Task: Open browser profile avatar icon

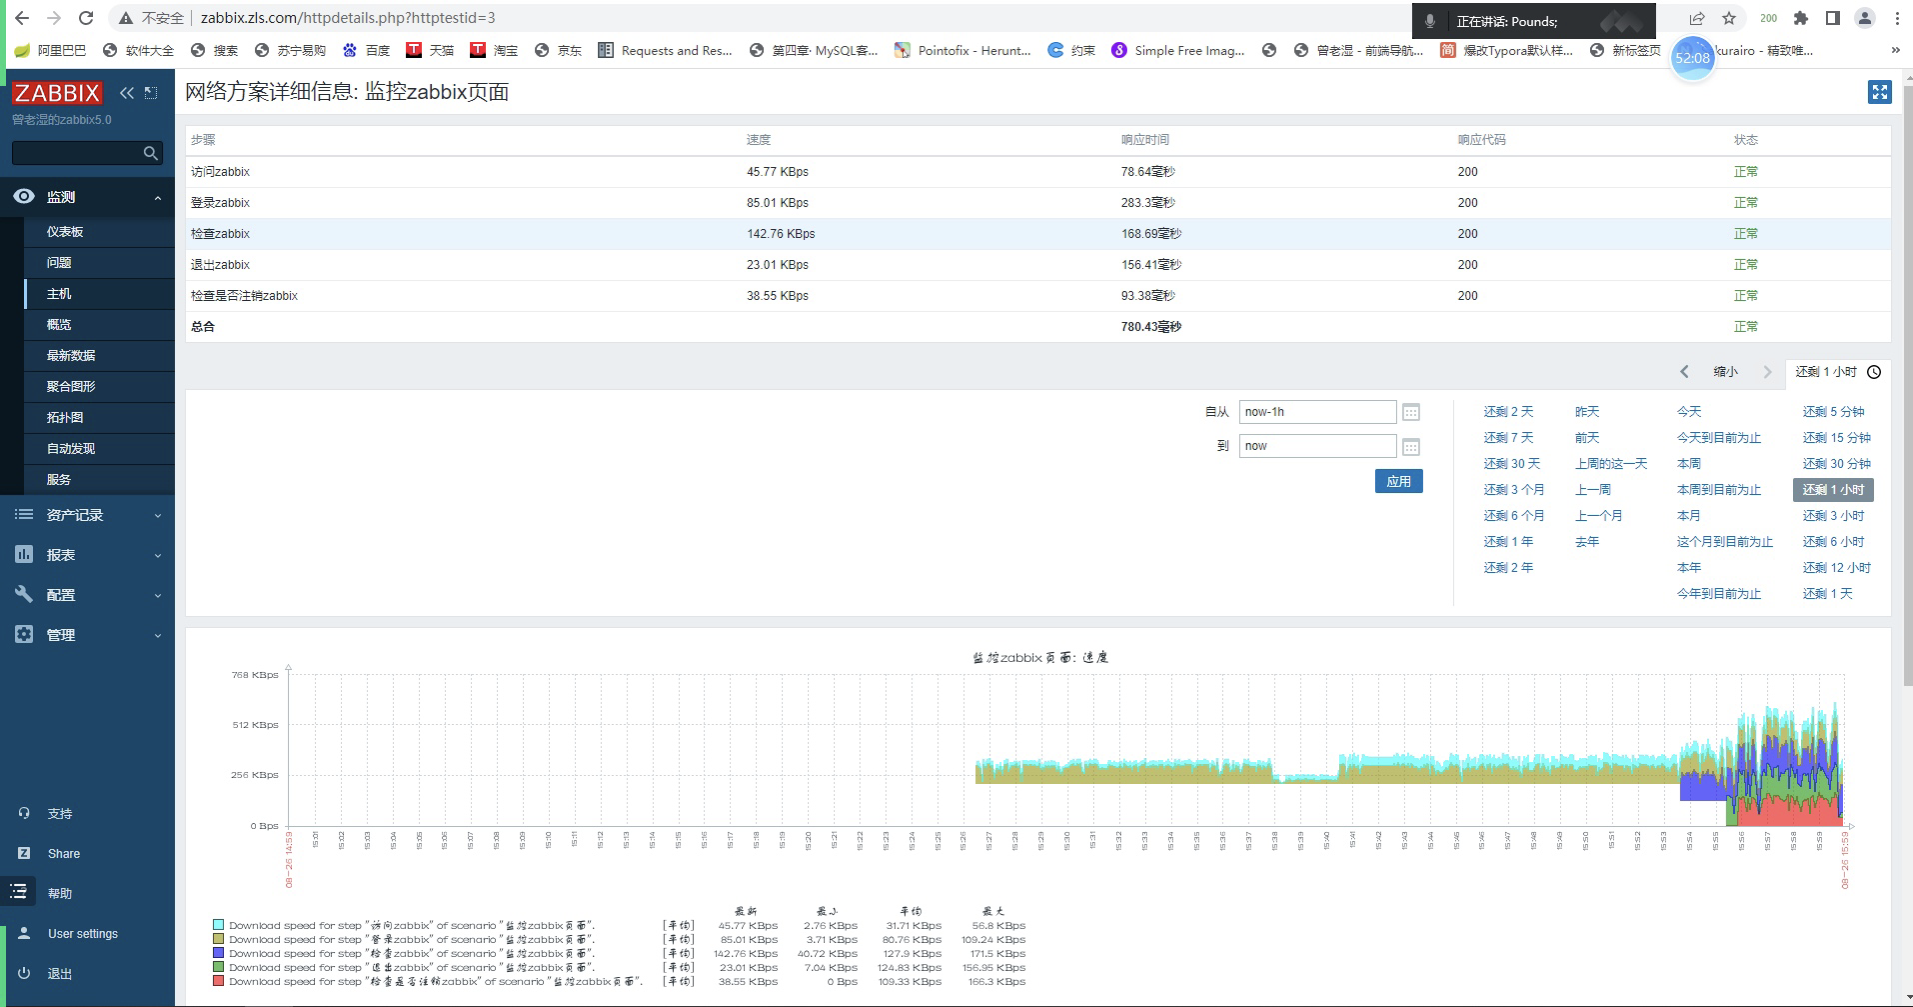Action: (x=1865, y=18)
